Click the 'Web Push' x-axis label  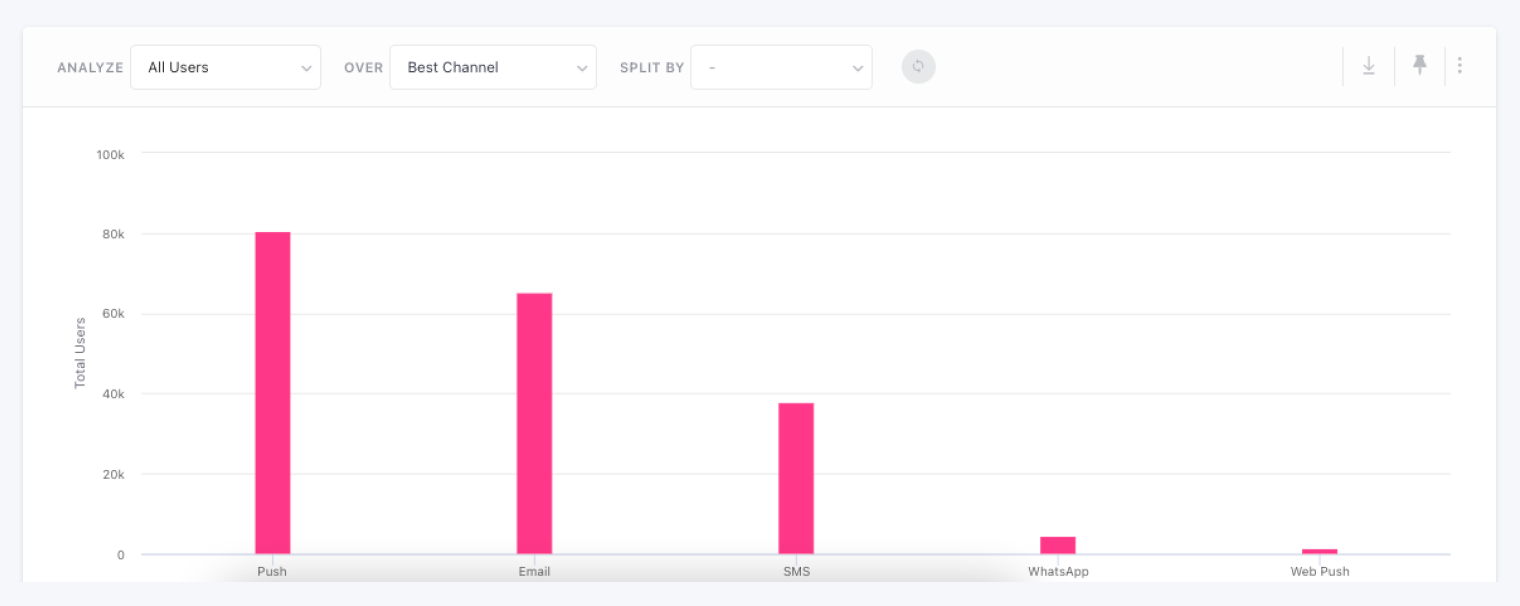pos(1319,572)
